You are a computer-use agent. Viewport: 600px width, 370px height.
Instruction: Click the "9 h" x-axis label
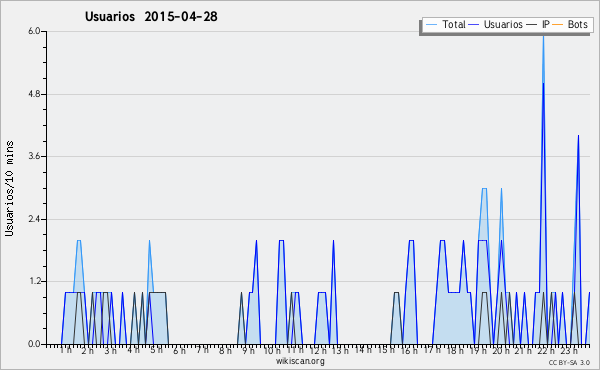248,350
